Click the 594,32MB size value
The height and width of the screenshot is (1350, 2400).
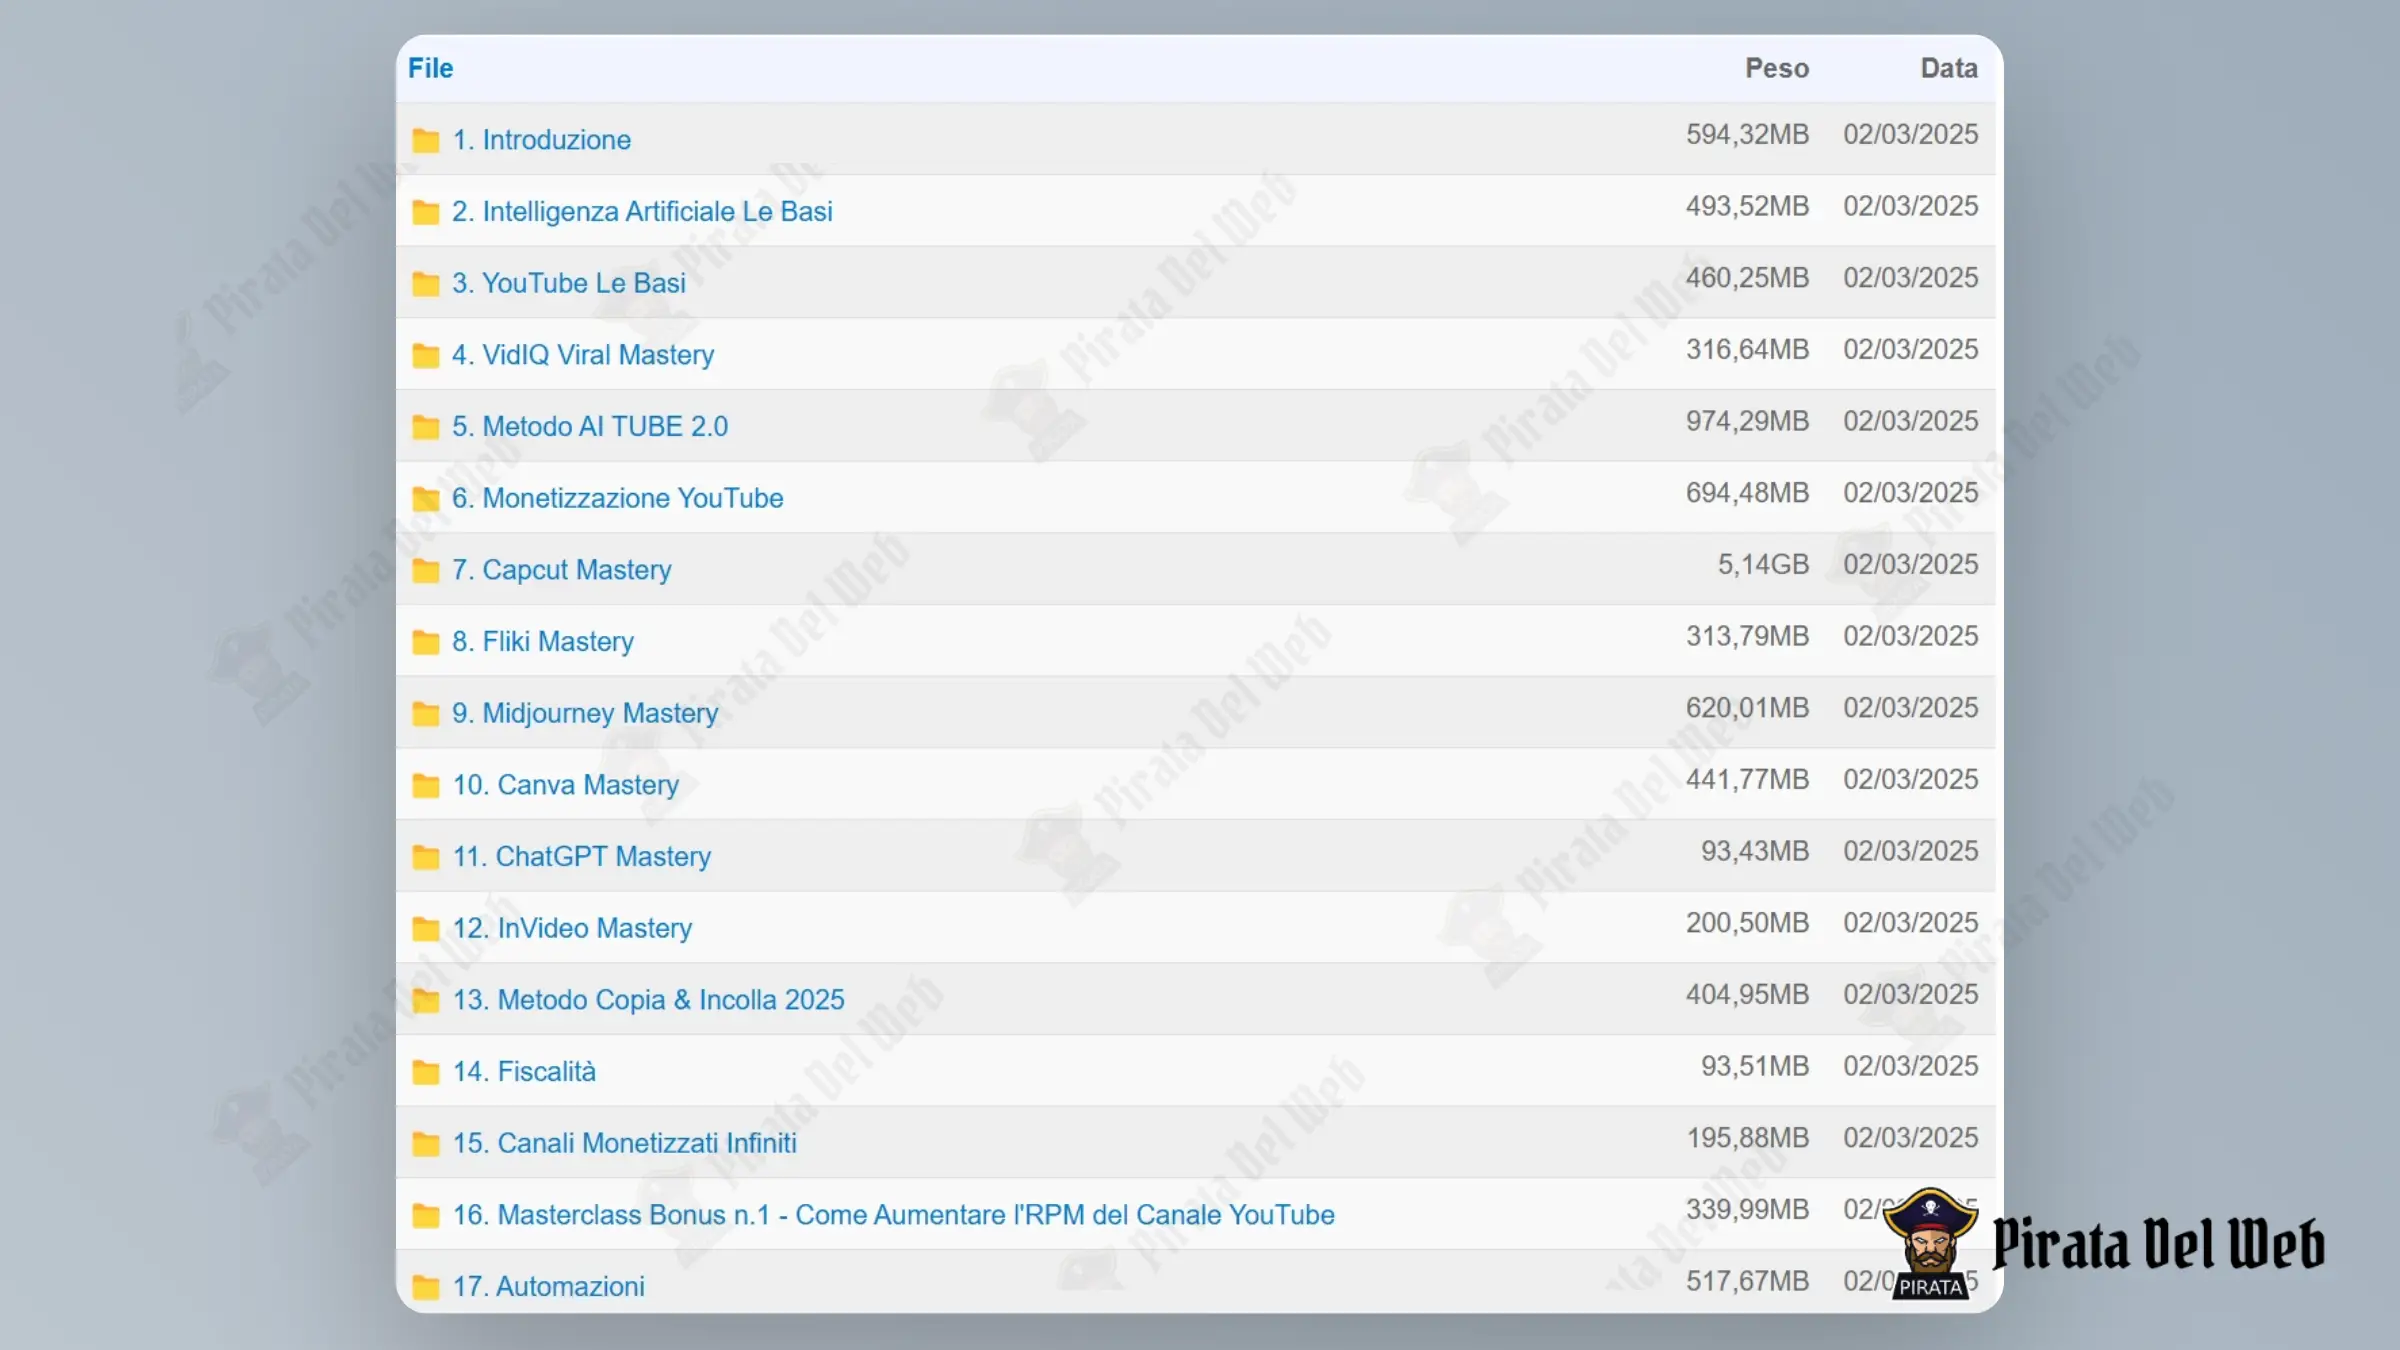[1748, 134]
